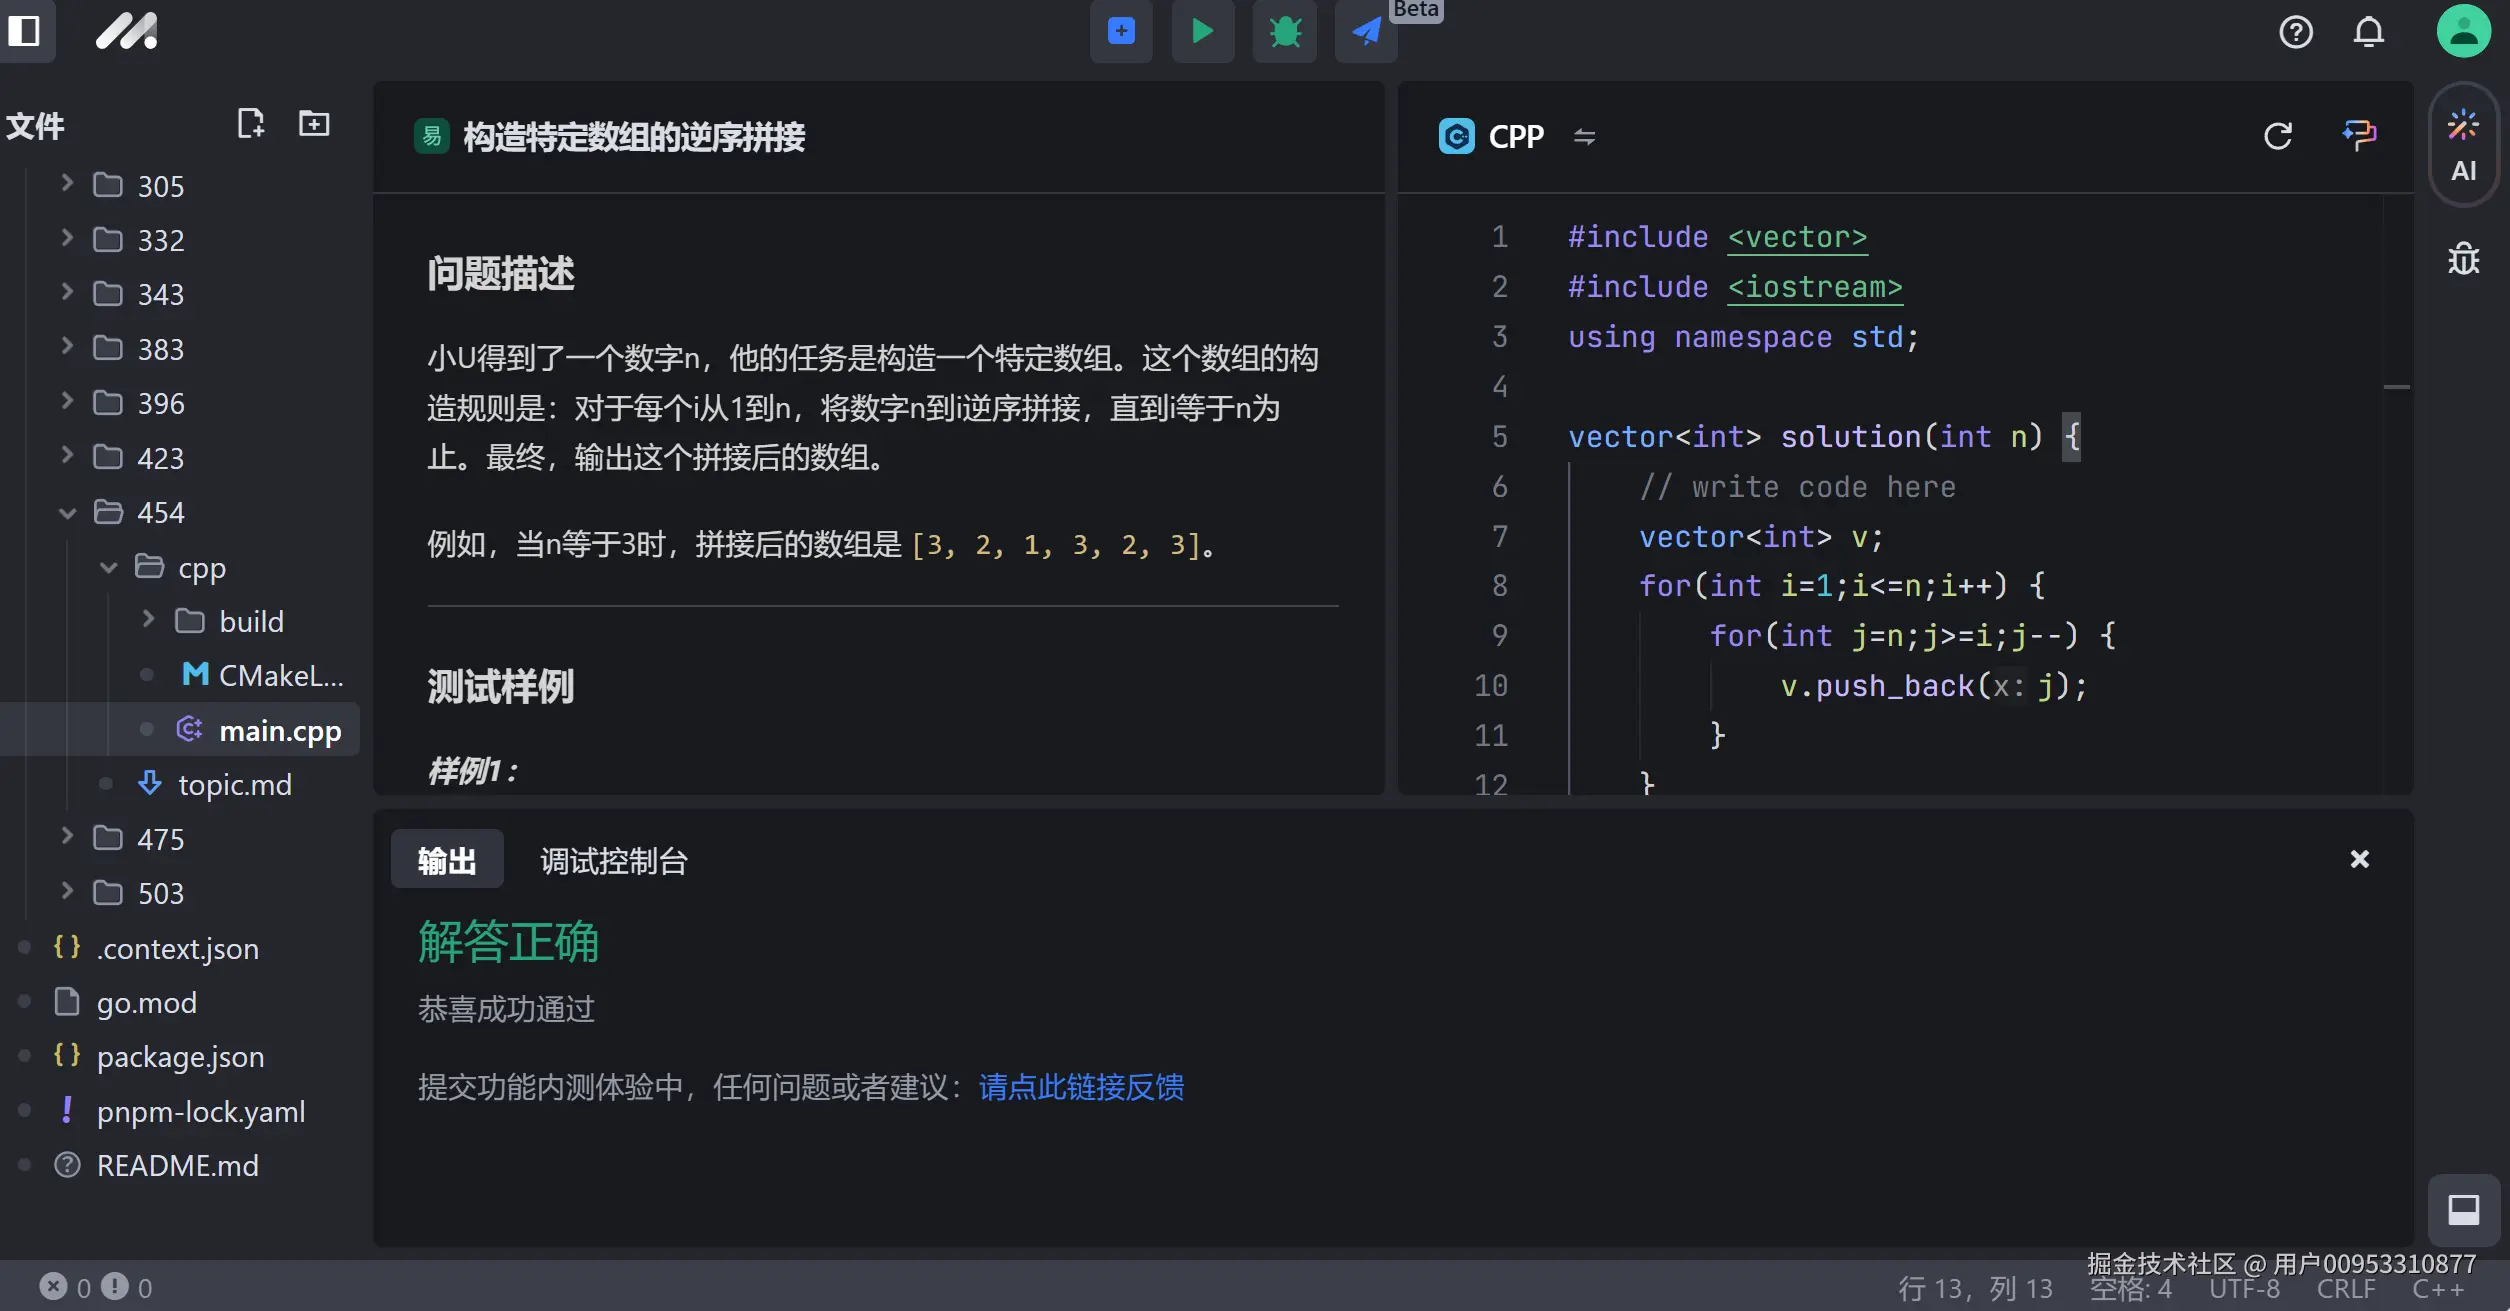This screenshot has width=2510, height=1311.
Task: Collapse folder 454
Action: pos(66,512)
